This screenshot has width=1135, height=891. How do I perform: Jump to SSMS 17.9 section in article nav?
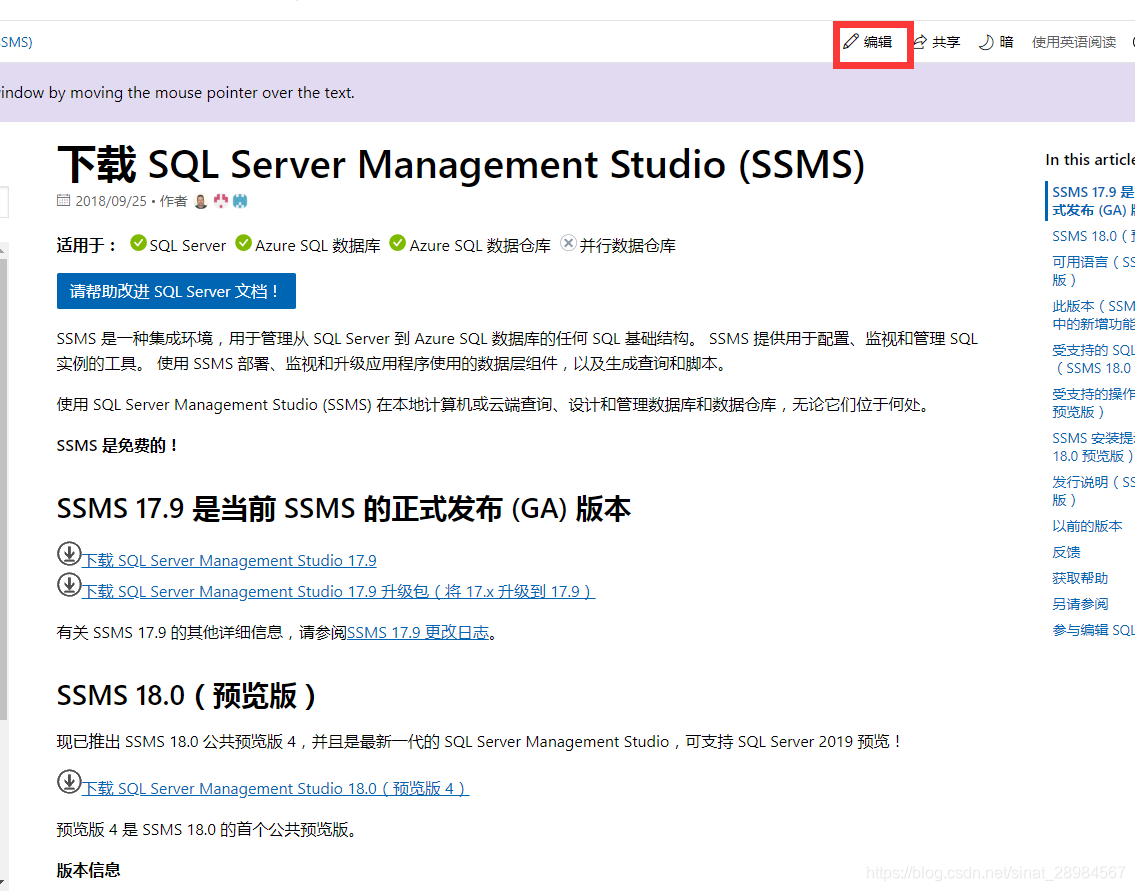pos(1093,201)
